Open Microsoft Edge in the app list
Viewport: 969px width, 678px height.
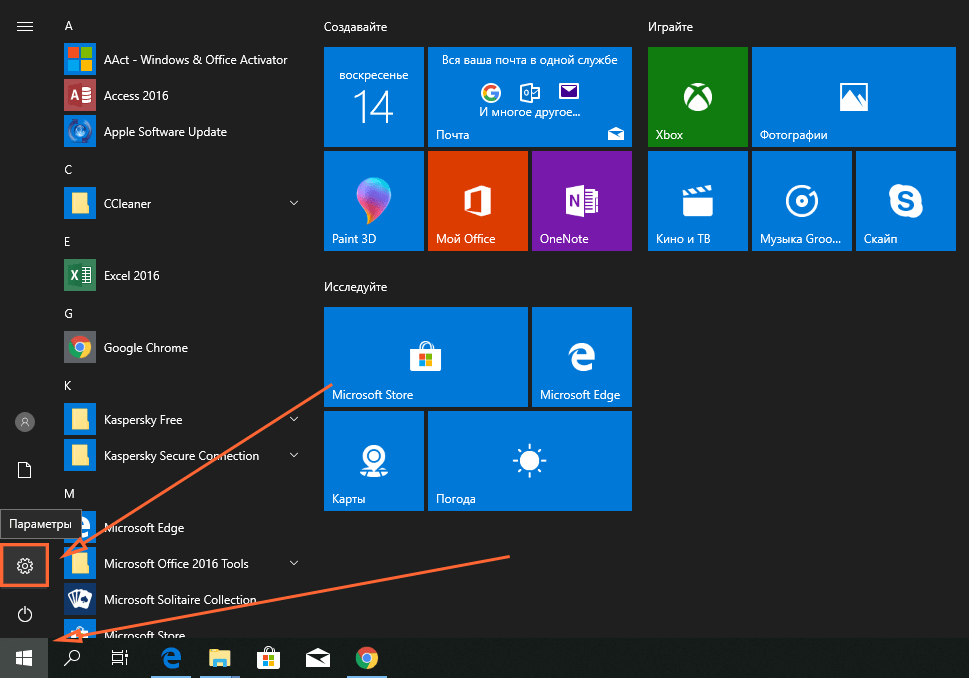pyautogui.click(x=184, y=527)
